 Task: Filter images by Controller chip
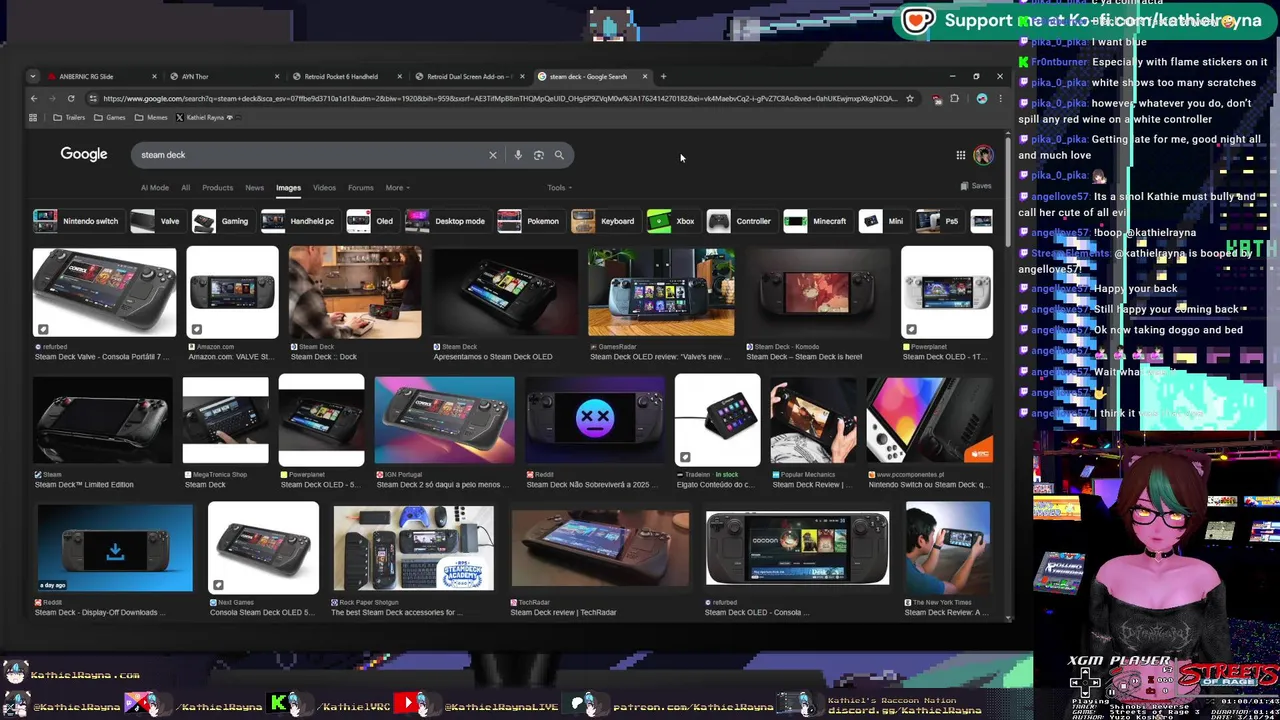(x=740, y=221)
